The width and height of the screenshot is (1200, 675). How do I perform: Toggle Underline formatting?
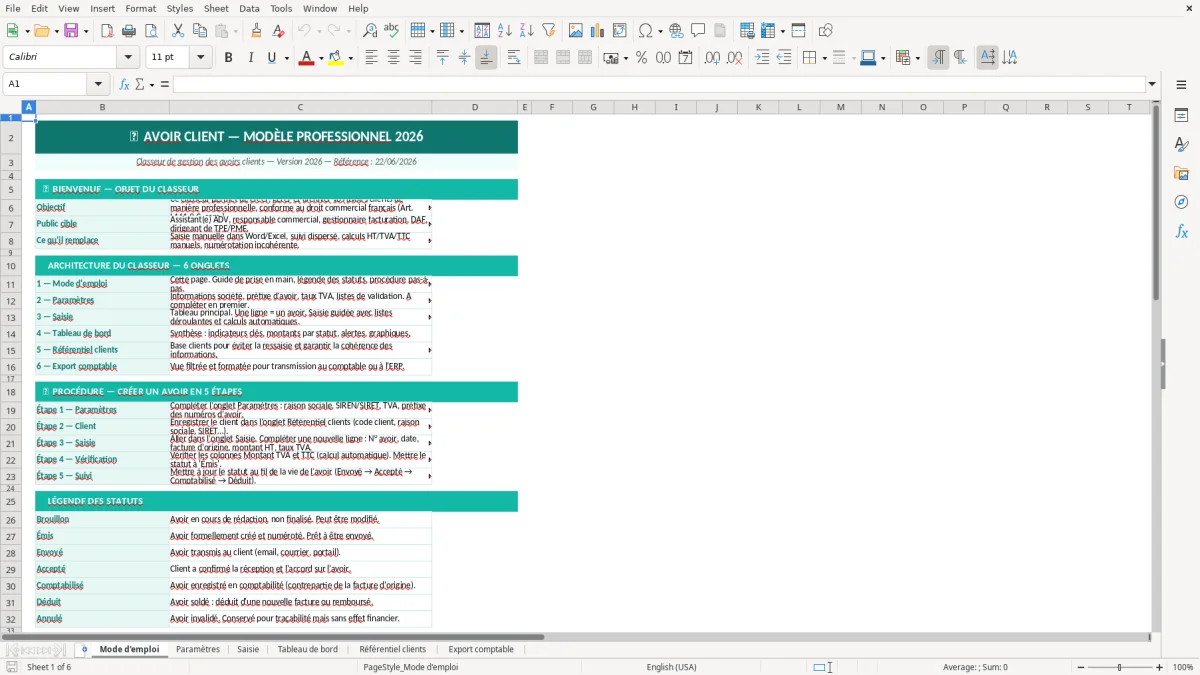click(x=271, y=58)
